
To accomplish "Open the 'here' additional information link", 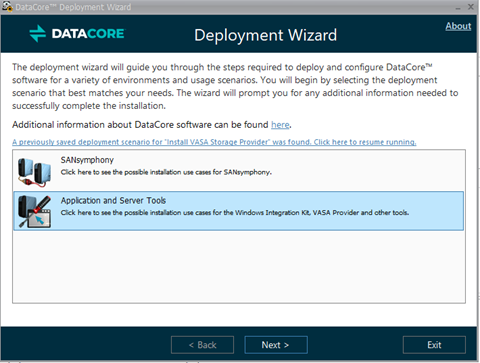I will click(x=280, y=125).
